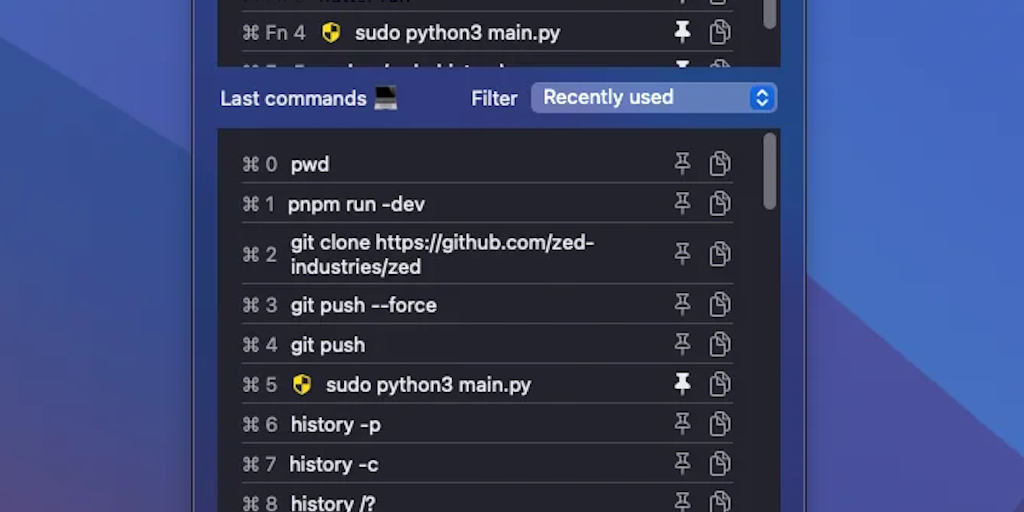Screen dimensions: 1024x512
Task: Pin the history -c command
Action: [x=683, y=464]
